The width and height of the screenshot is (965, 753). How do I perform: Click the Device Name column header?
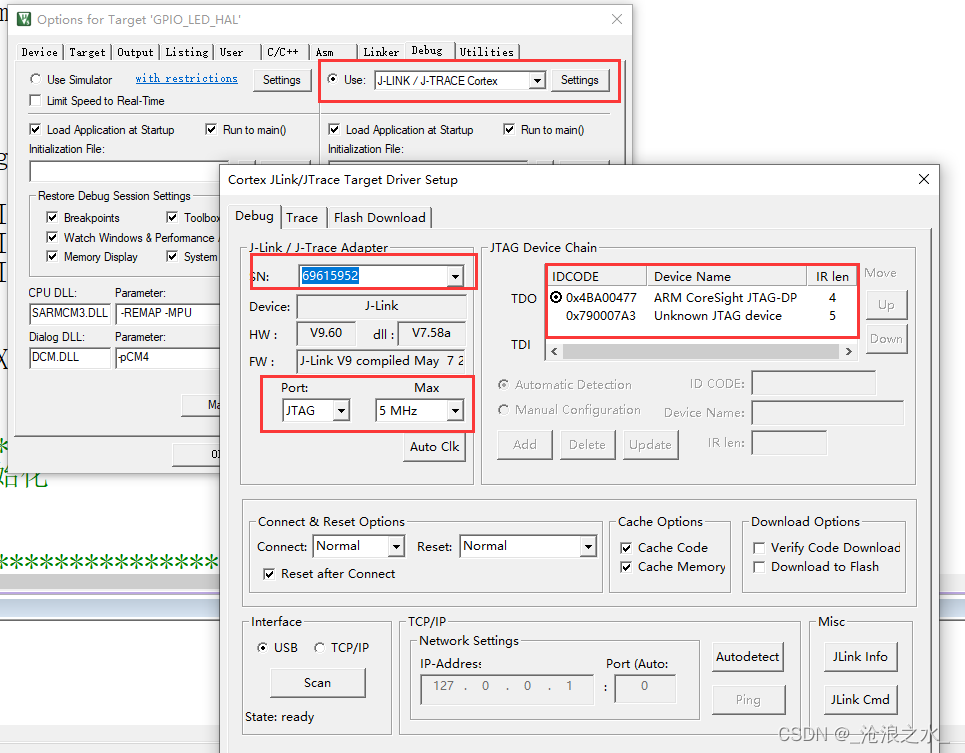(x=727, y=276)
